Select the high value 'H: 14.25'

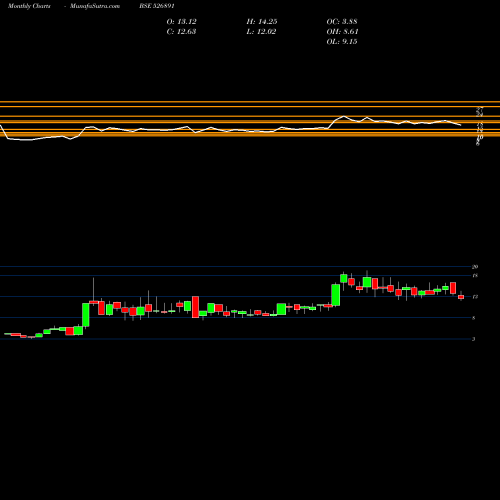tap(262, 22)
